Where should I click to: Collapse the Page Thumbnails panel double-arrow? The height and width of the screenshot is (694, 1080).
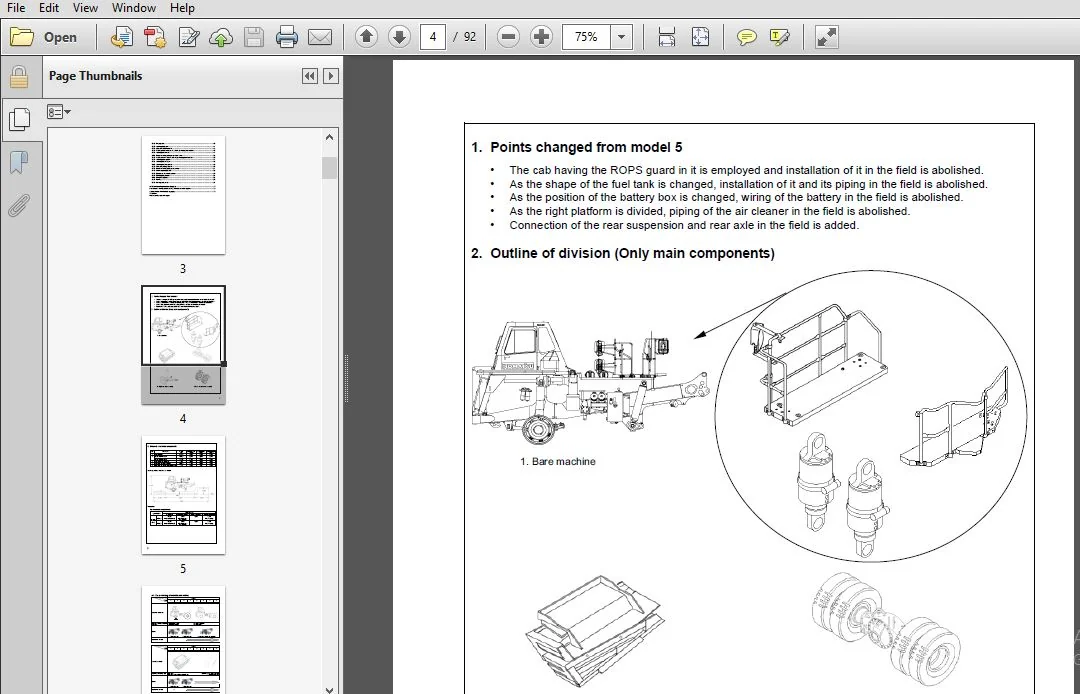[310, 76]
